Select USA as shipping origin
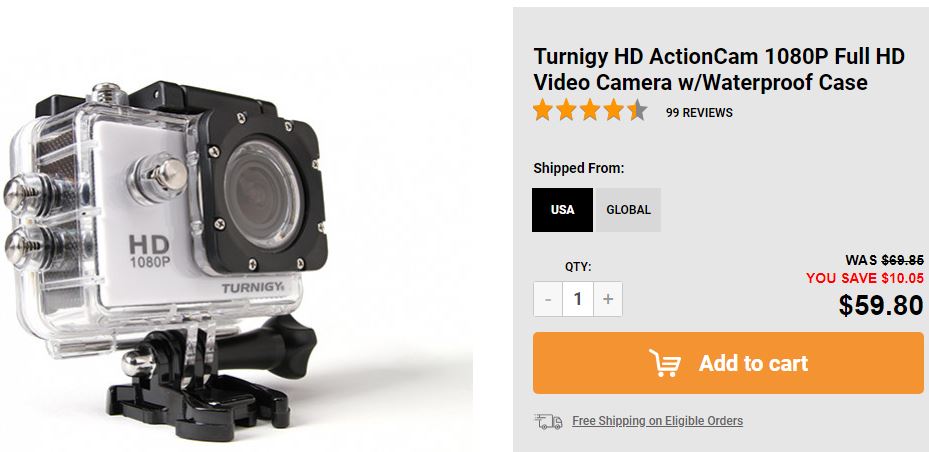 pyautogui.click(x=562, y=210)
